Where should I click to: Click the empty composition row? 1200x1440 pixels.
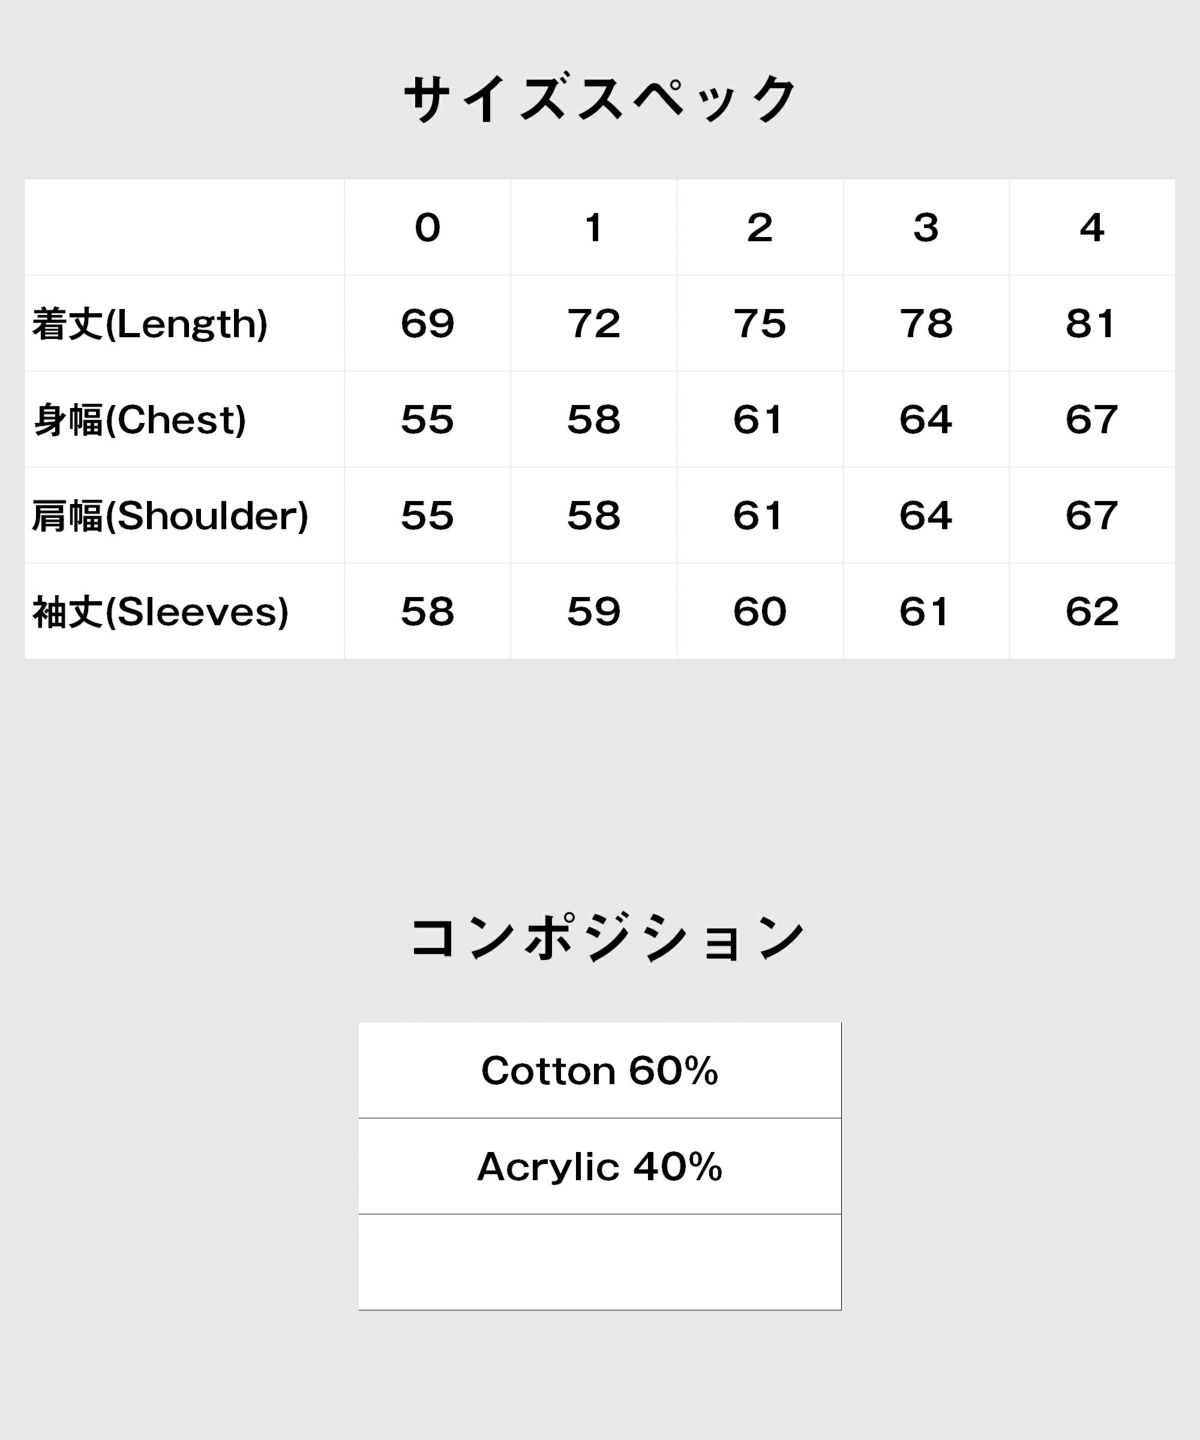click(x=600, y=1262)
